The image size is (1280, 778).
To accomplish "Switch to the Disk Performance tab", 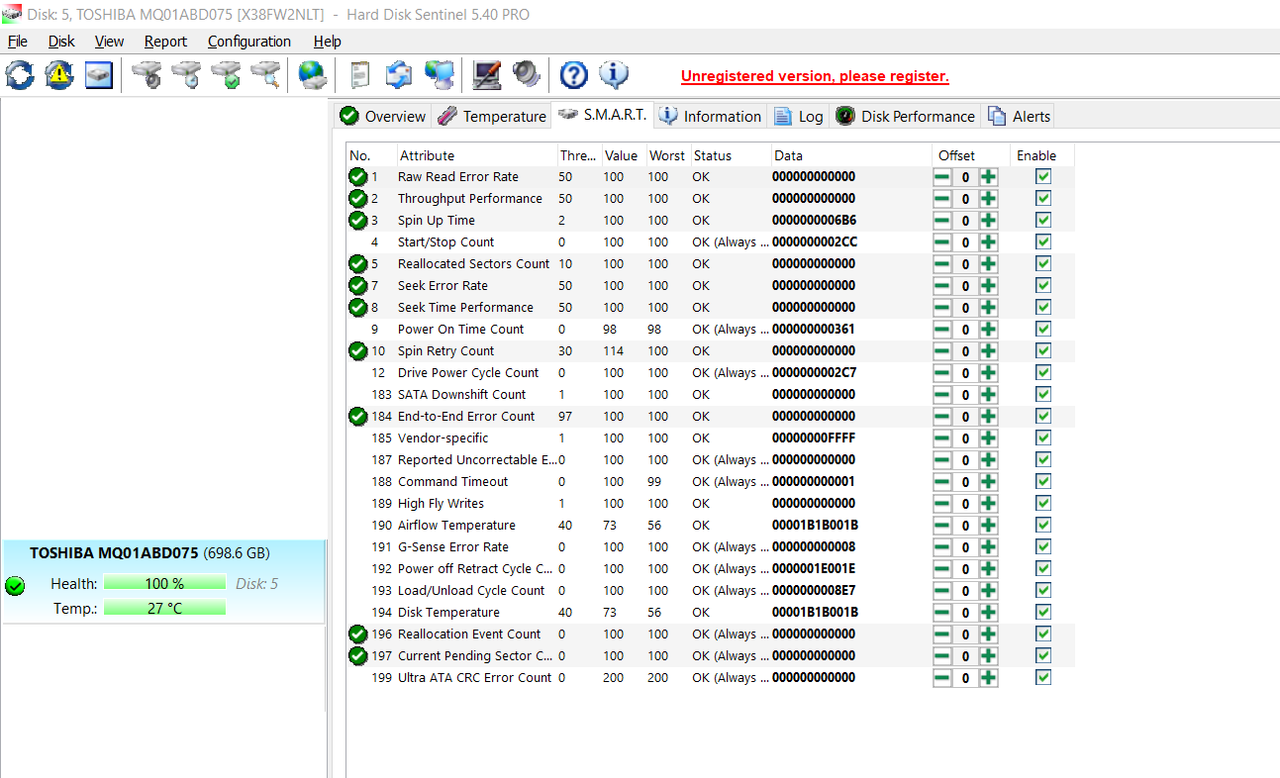I will [x=905, y=116].
